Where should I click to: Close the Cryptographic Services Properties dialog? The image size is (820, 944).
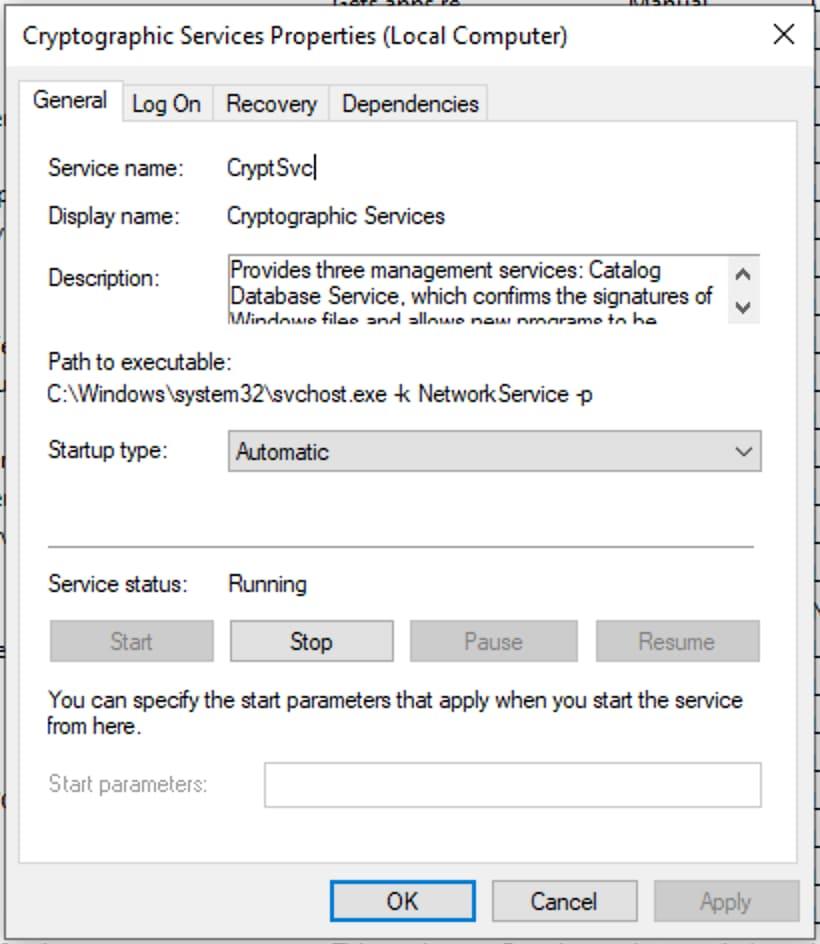(x=783, y=35)
